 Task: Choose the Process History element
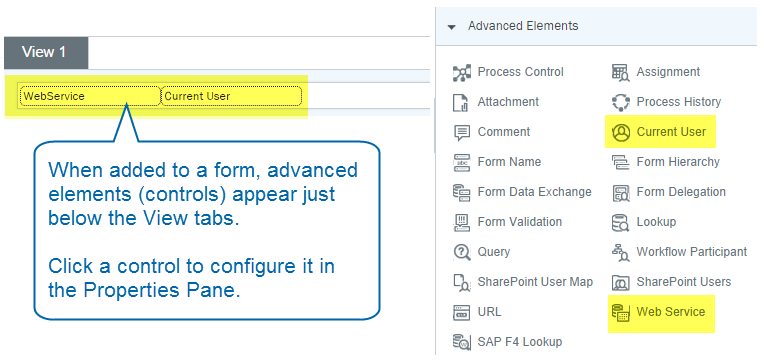666,102
